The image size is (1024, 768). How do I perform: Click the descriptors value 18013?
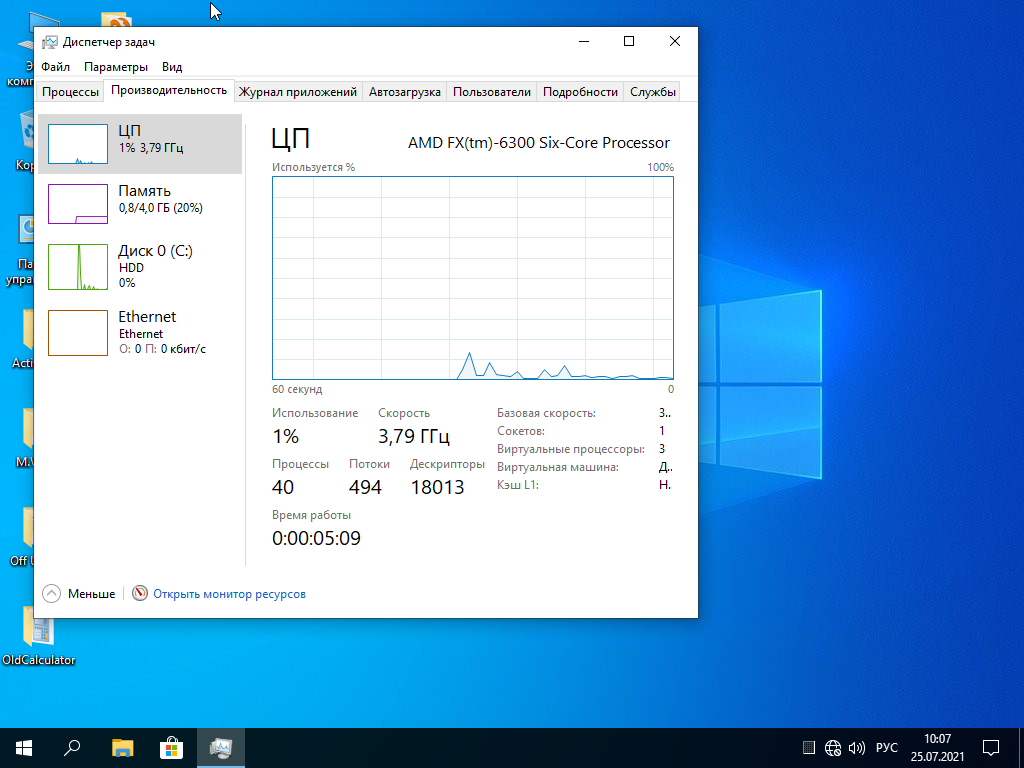pyautogui.click(x=438, y=487)
